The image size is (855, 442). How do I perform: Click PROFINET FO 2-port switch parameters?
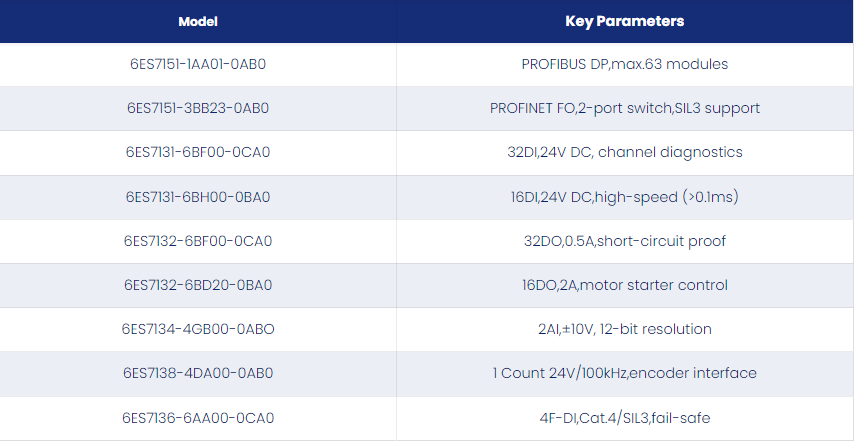click(x=625, y=108)
